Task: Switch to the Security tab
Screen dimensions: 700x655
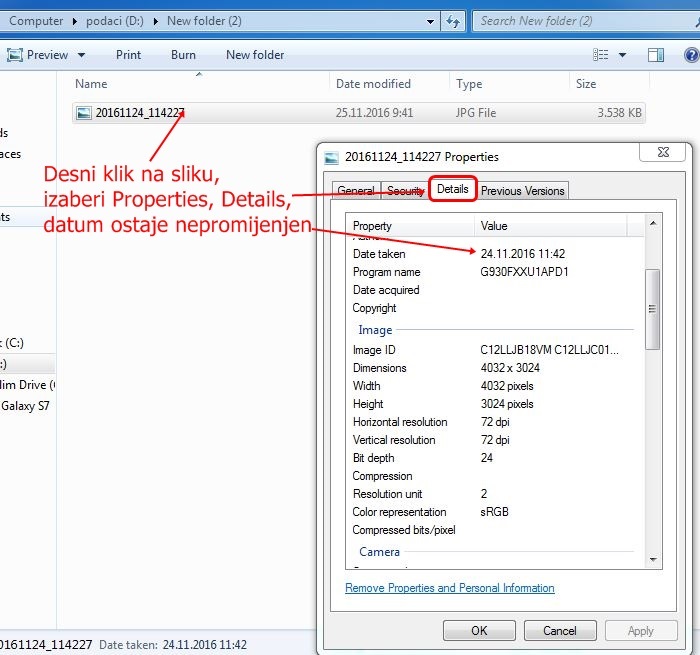Action: [405, 191]
